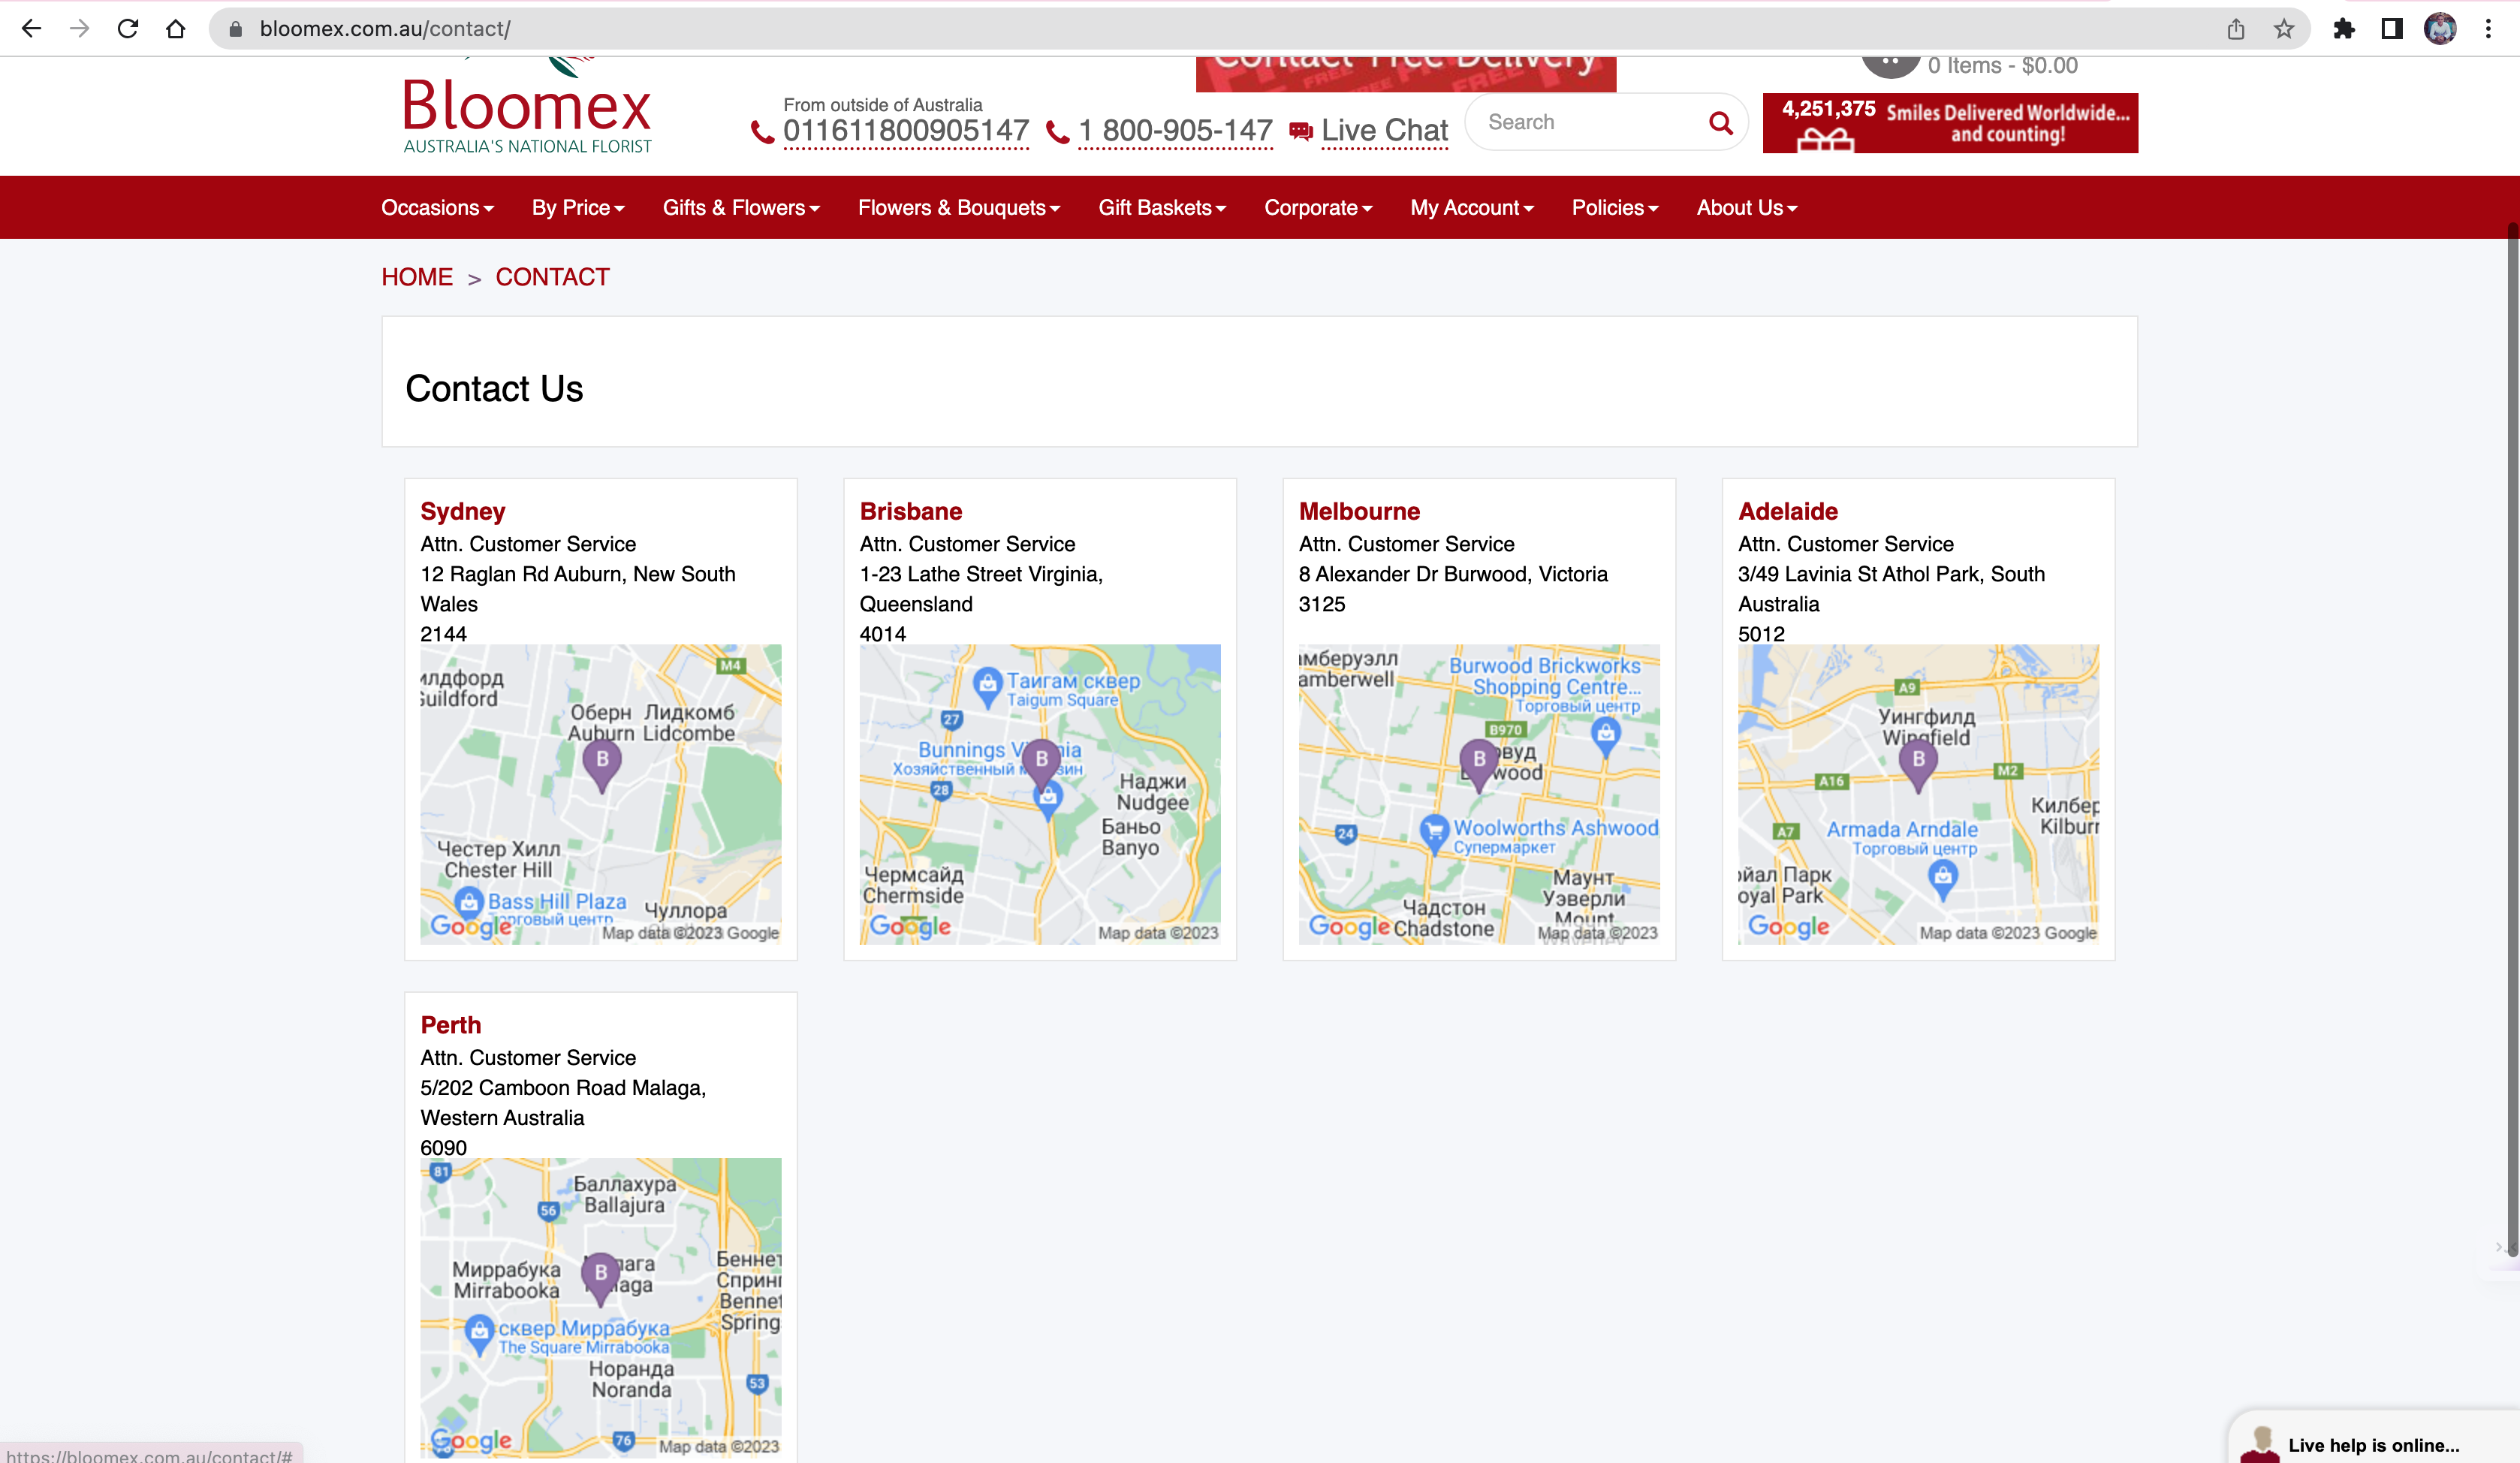Viewport: 2520px width, 1463px height.
Task: Open the Perth office map
Action: point(601,1308)
